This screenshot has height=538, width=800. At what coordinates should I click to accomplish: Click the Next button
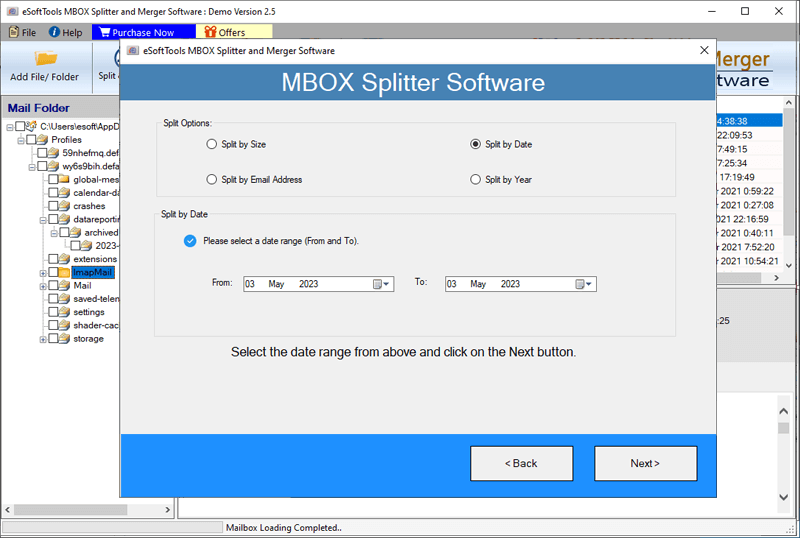coord(645,463)
